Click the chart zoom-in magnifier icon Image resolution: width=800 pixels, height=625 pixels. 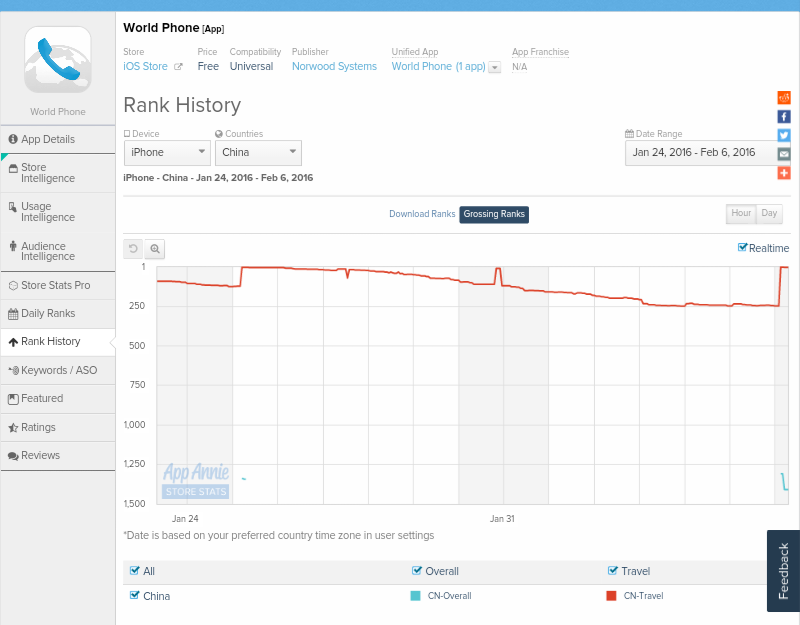click(x=155, y=249)
